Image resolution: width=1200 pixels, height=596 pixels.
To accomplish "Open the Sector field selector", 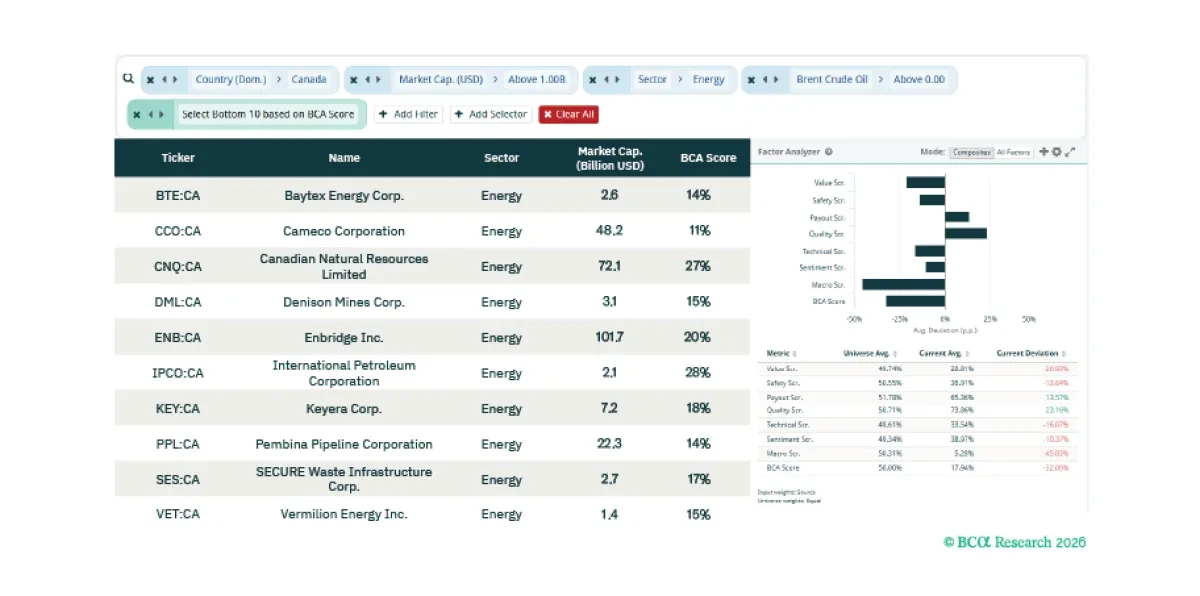I will pyautogui.click(x=652, y=80).
